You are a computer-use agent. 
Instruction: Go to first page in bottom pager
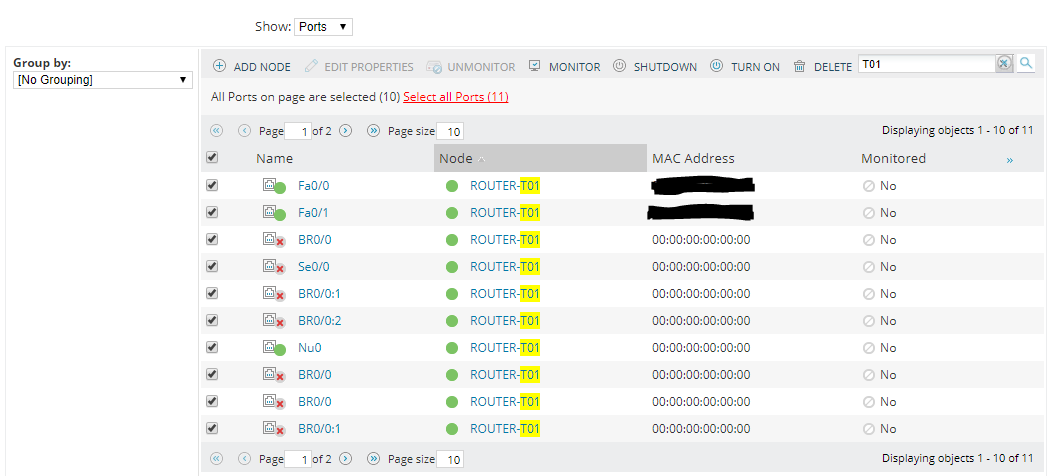pos(217,459)
